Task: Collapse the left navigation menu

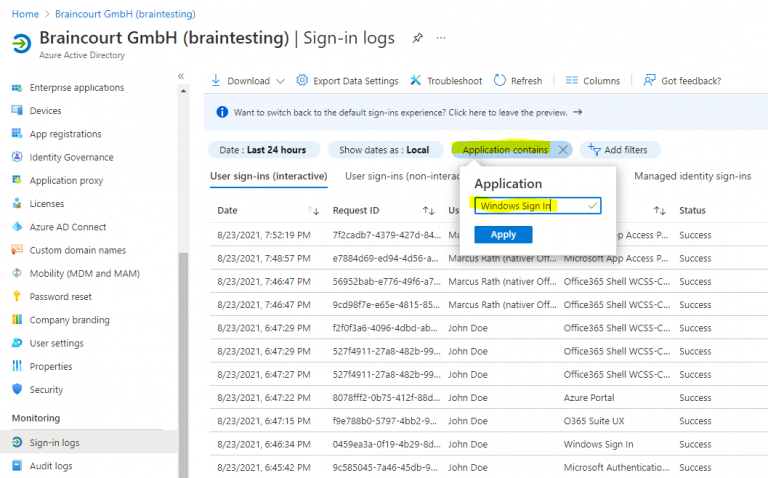Action: click(181, 76)
